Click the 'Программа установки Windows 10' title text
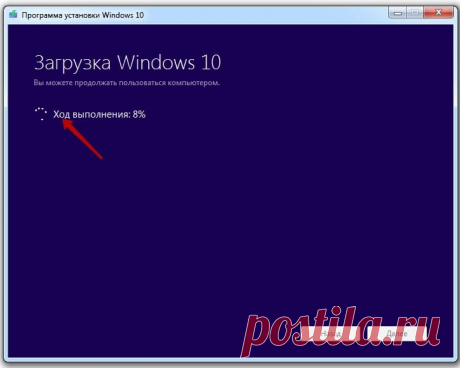Viewport: 460px width, 368px height. (x=83, y=15)
